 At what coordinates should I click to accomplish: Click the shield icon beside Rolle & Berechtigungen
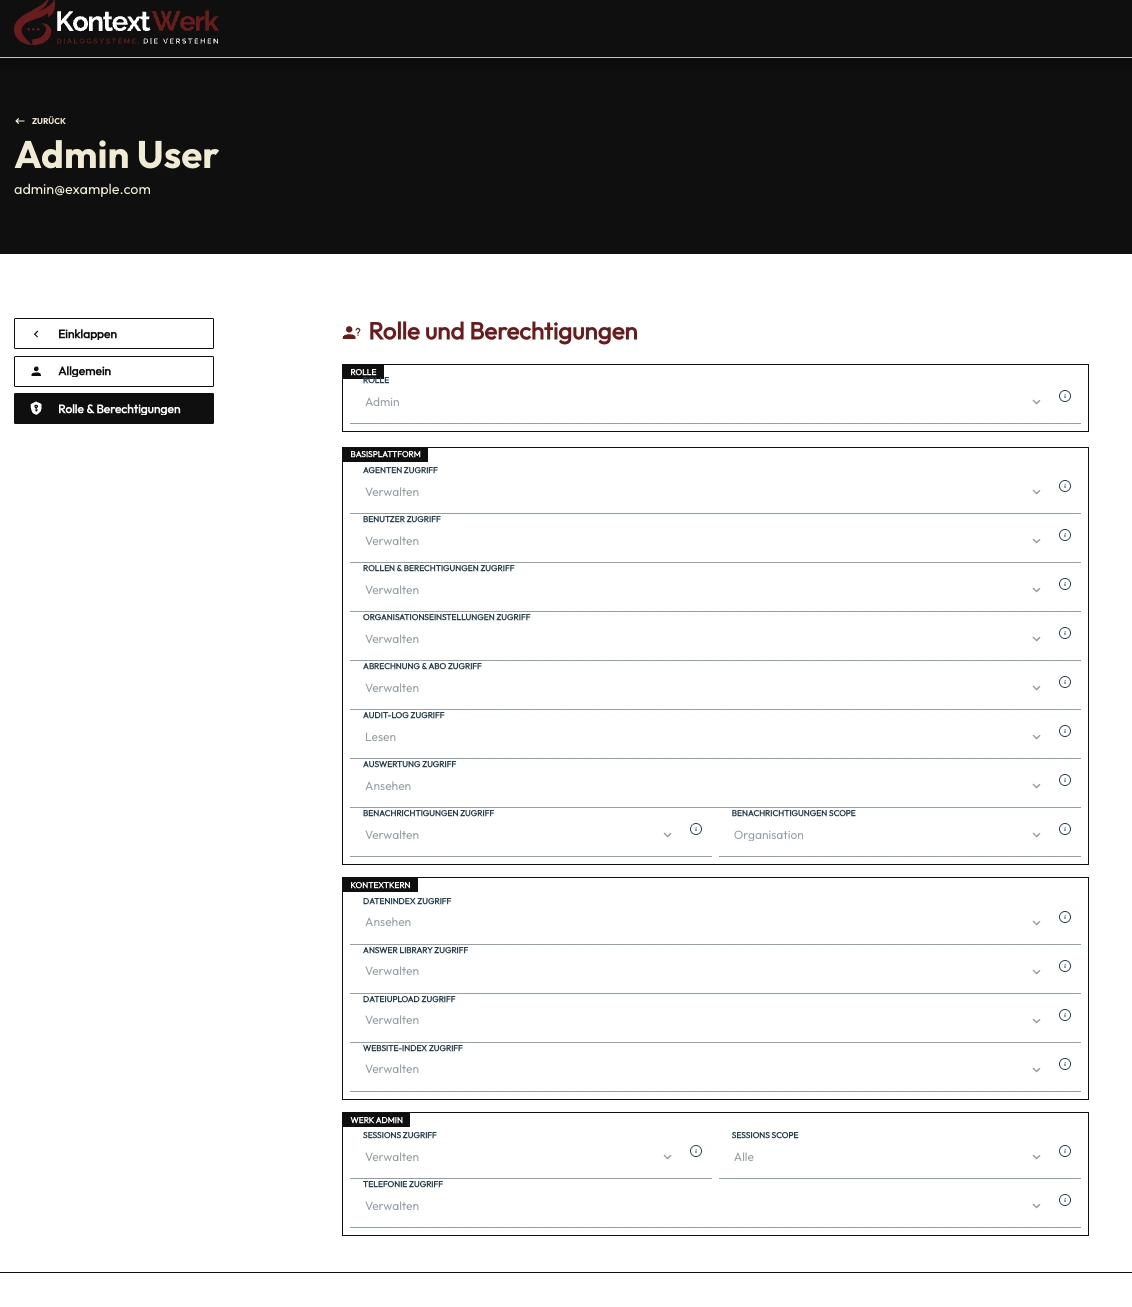(37, 408)
